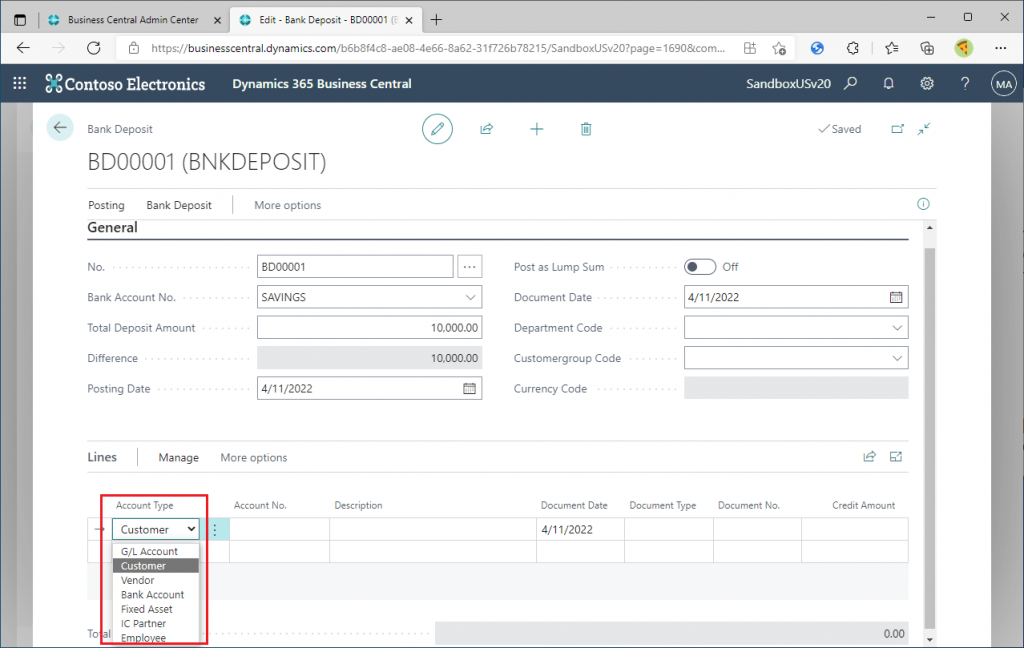Click the Posting Date input field
Screen dimensions: 1024x648
pyautogui.click(x=369, y=389)
